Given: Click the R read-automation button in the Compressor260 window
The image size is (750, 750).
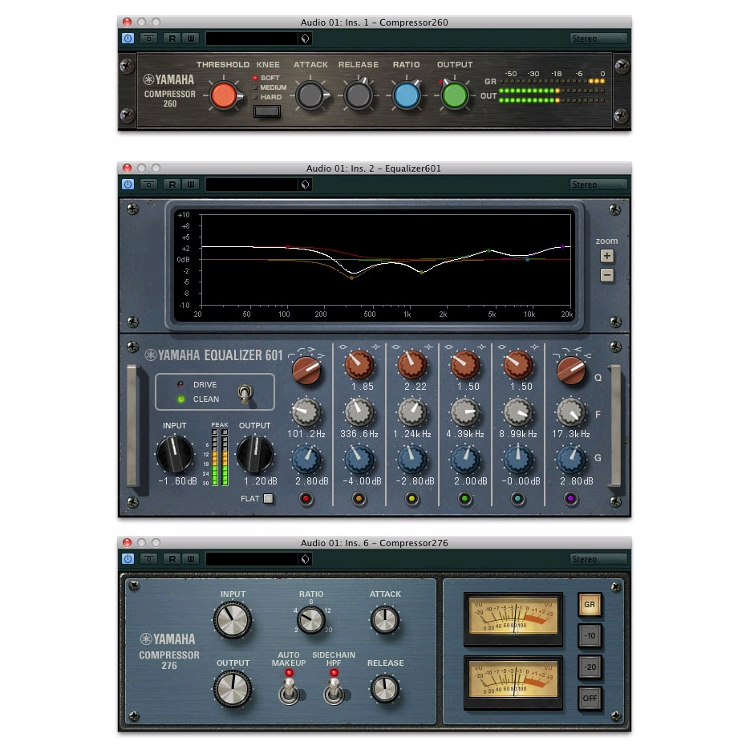Looking at the screenshot, I should point(172,38).
